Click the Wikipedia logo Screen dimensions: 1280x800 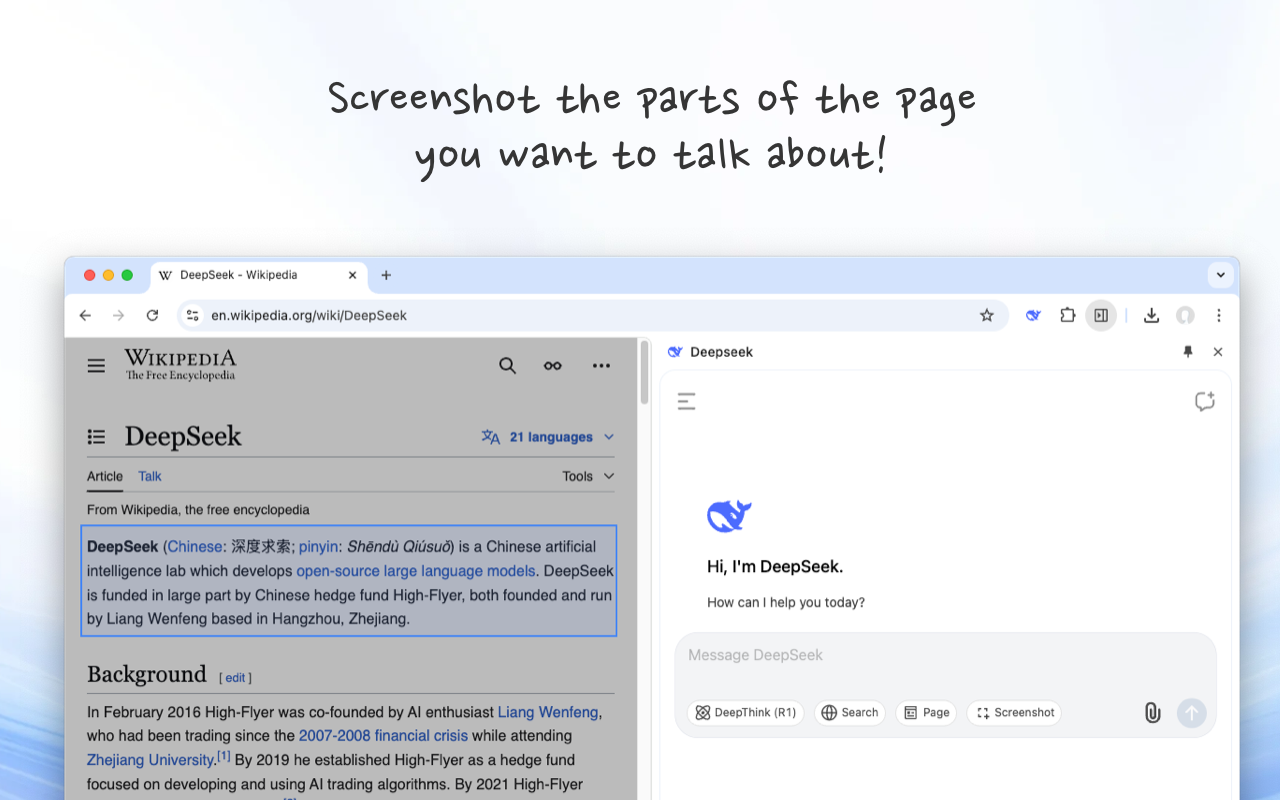181,365
